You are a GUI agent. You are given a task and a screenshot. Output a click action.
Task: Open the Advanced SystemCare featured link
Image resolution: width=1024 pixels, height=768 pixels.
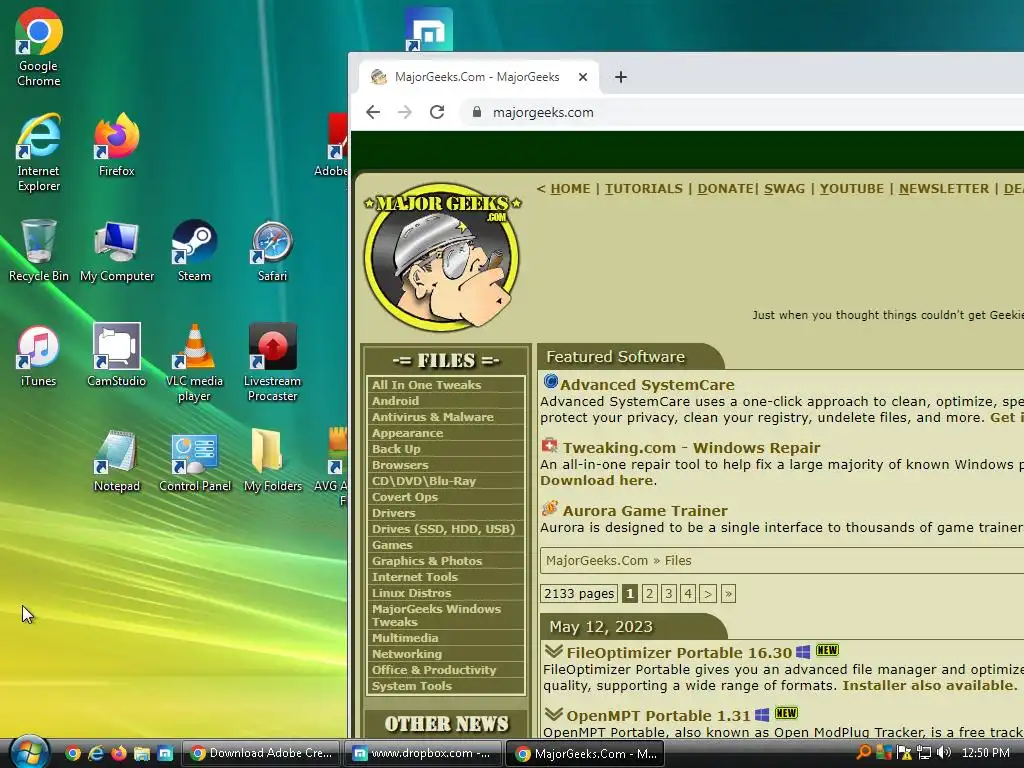click(647, 385)
